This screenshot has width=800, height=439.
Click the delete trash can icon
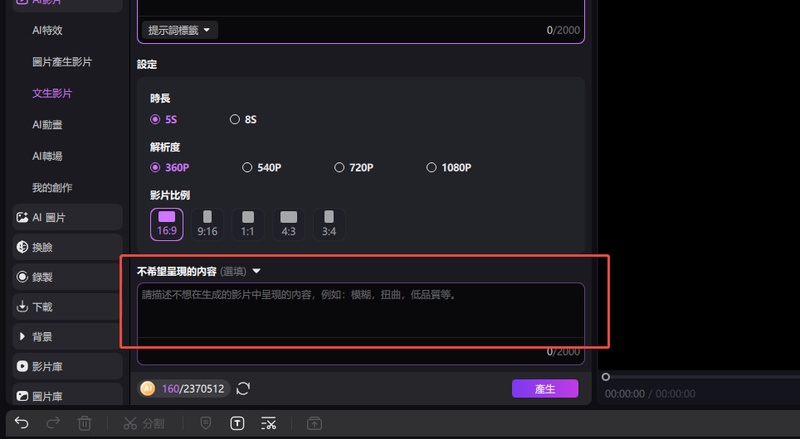tap(85, 423)
